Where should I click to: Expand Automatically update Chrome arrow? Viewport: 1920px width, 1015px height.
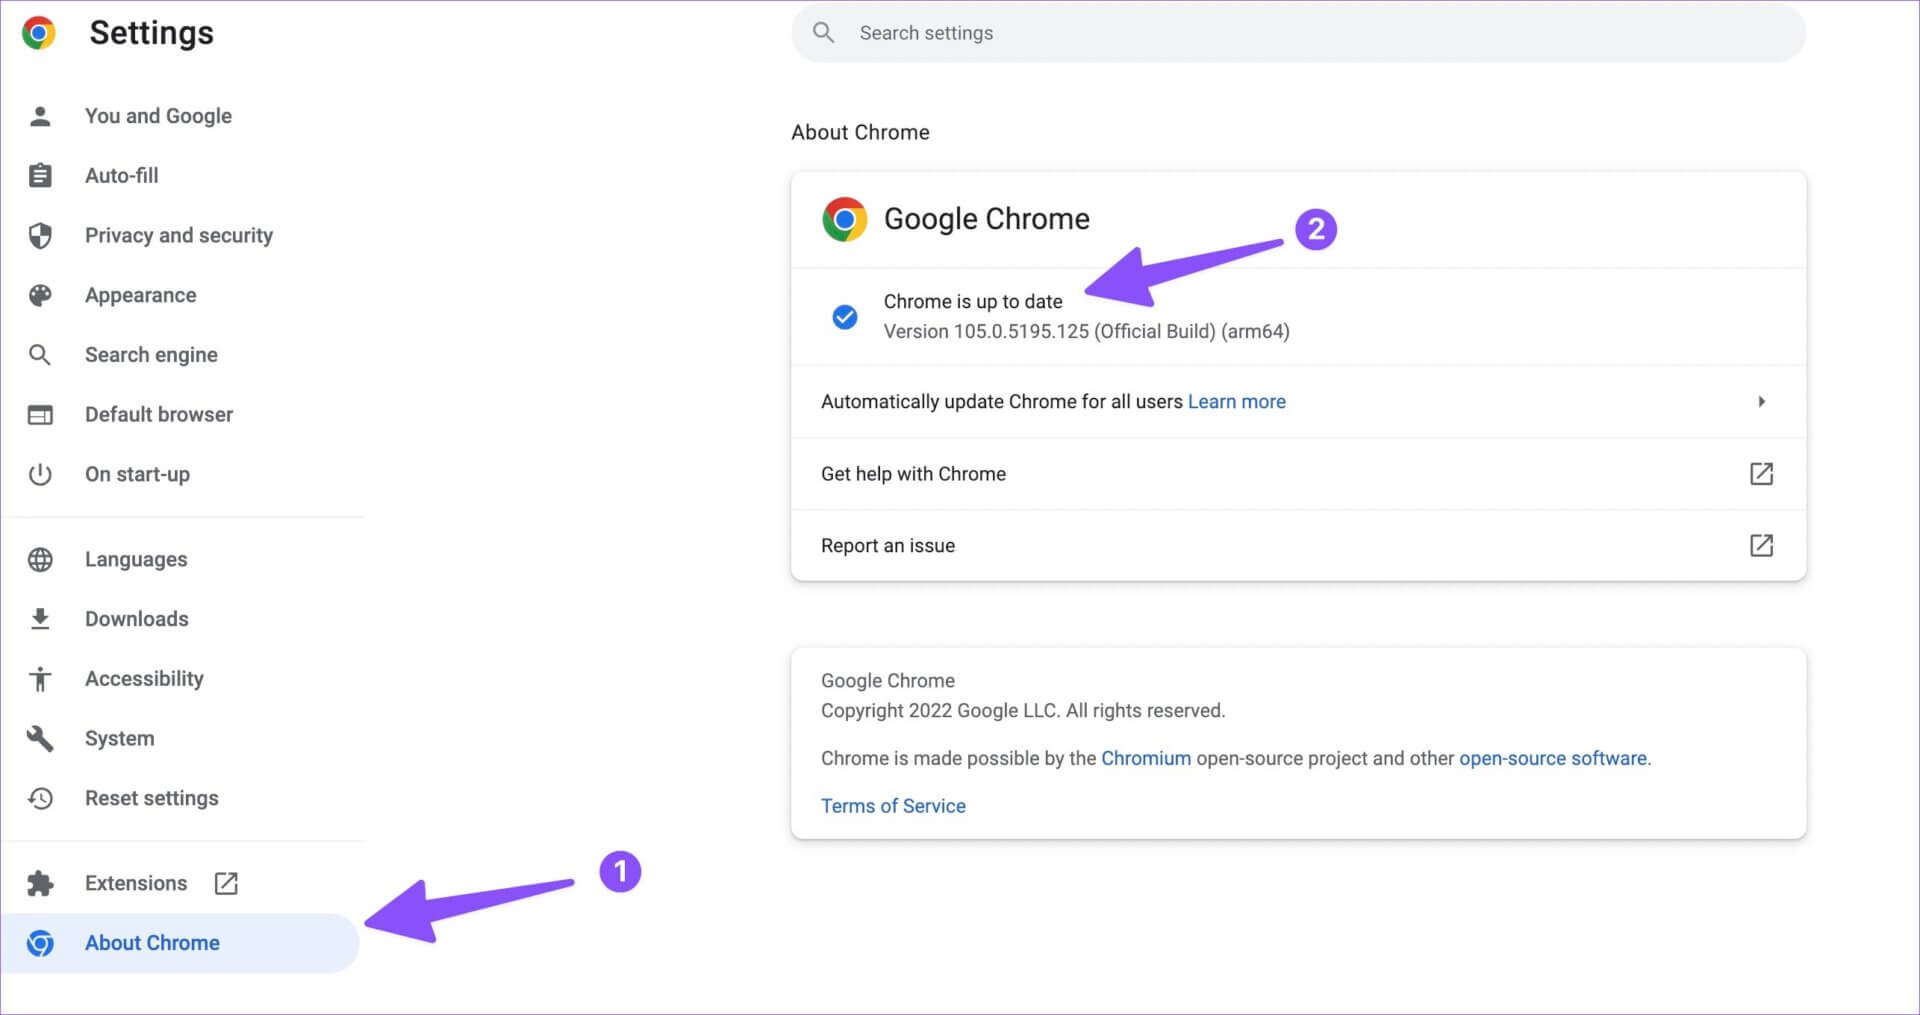[1761, 402]
